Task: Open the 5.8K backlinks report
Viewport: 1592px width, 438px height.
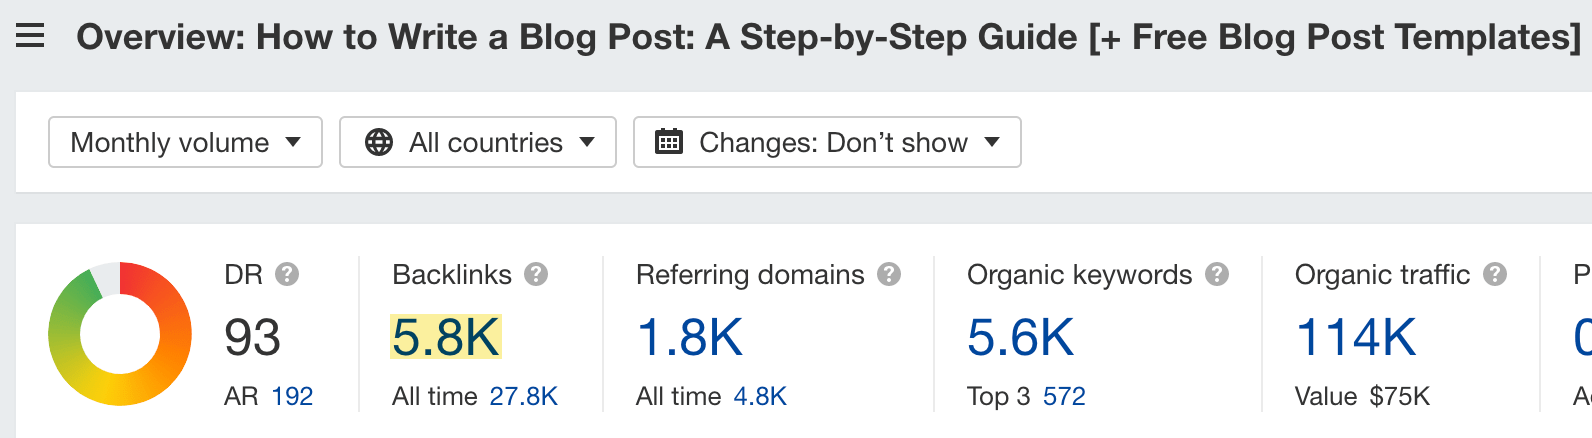Action: pyautogui.click(x=446, y=337)
